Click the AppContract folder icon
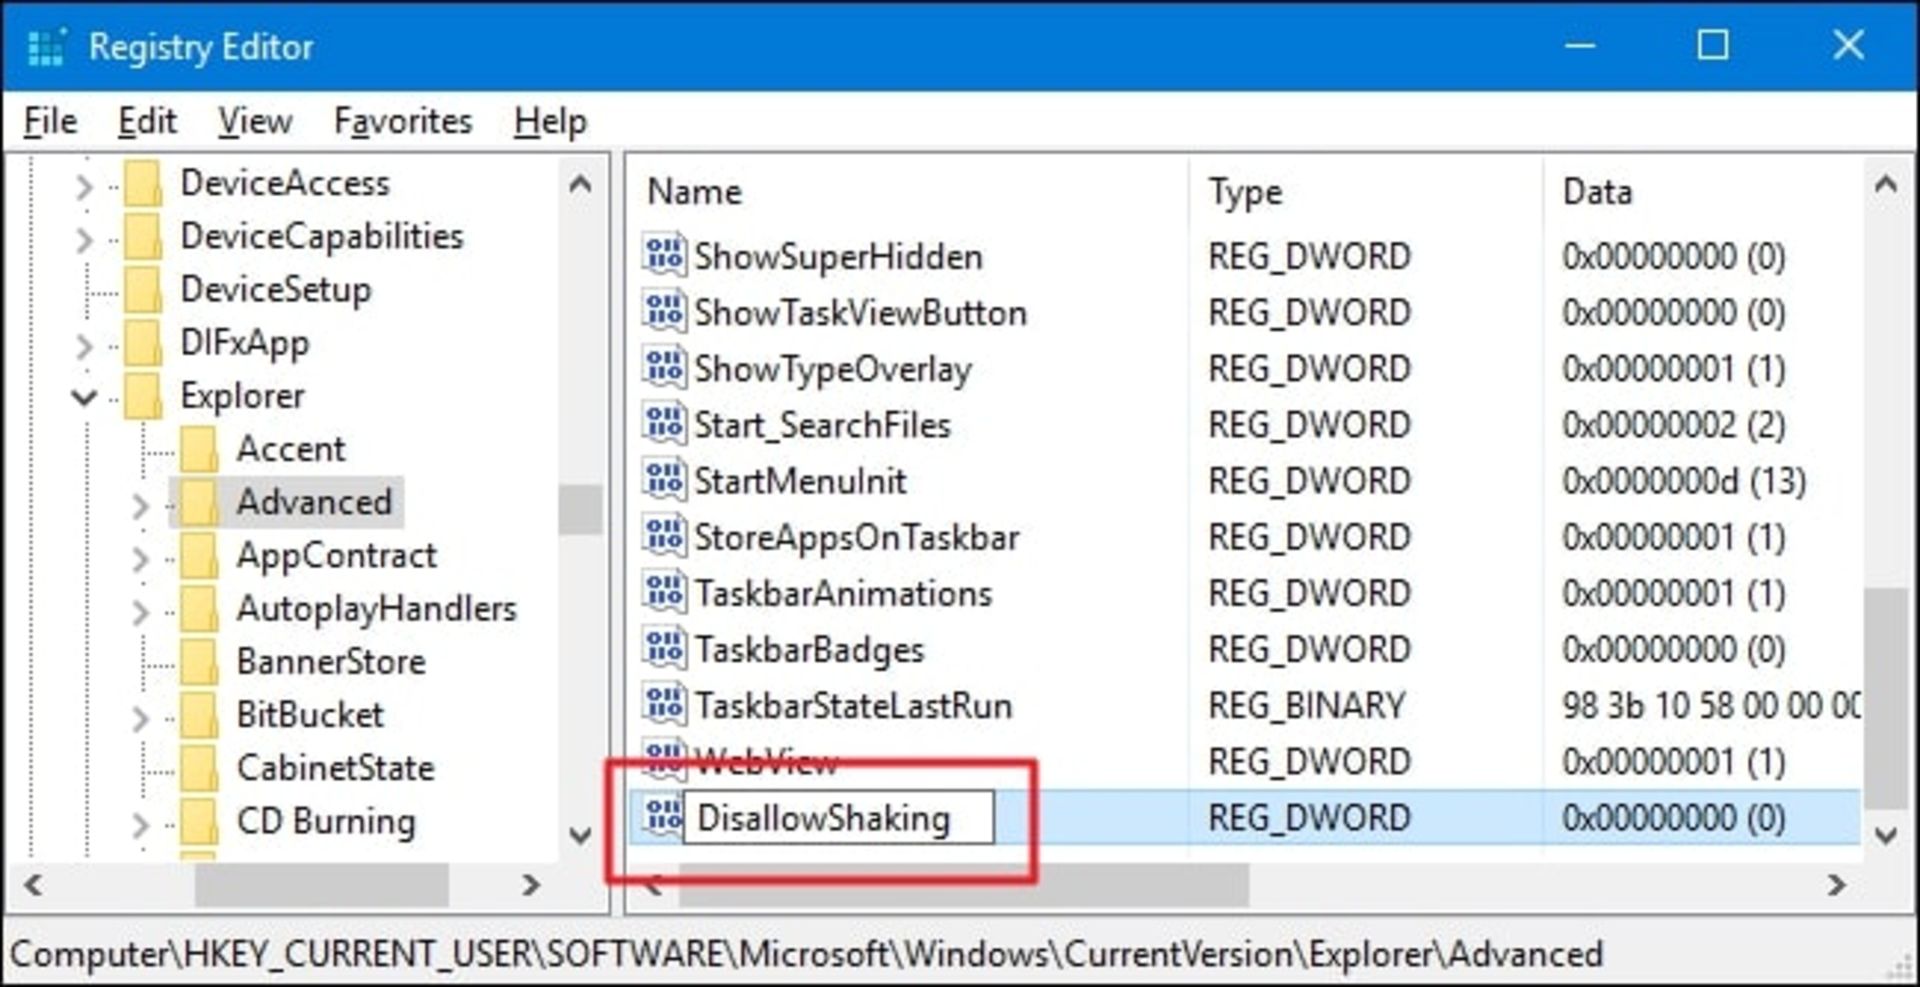1920x987 pixels. click(200, 555)
